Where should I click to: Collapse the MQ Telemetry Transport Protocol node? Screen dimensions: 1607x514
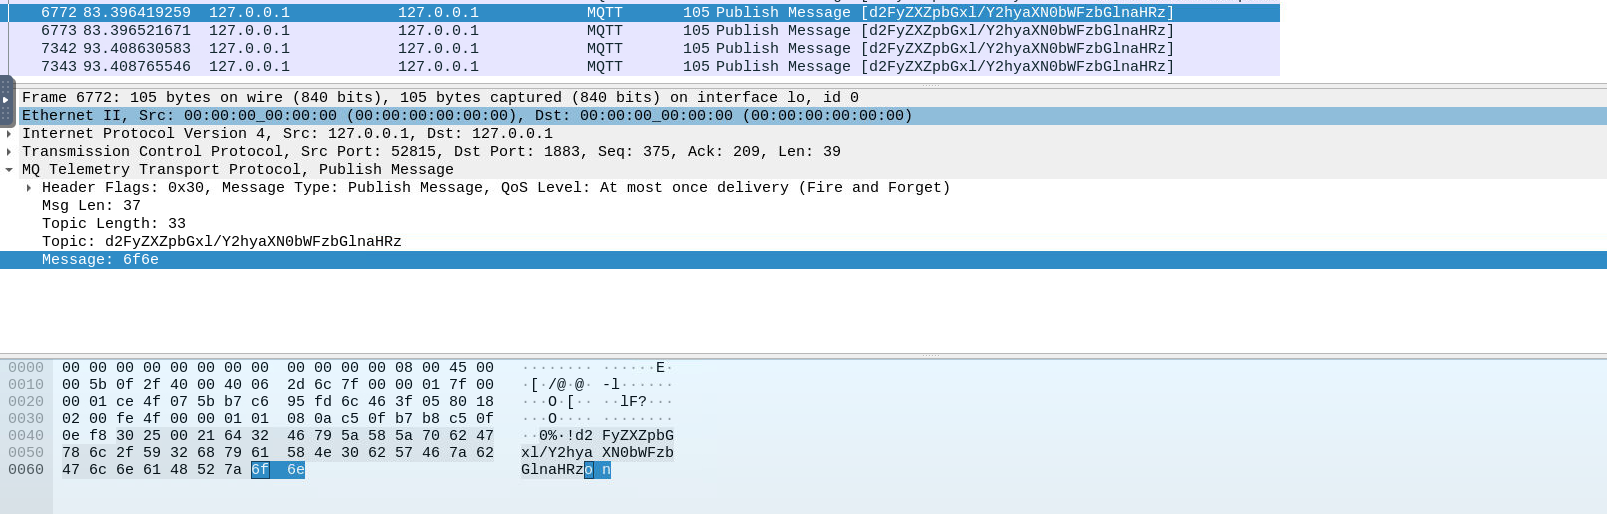(9, 170)
